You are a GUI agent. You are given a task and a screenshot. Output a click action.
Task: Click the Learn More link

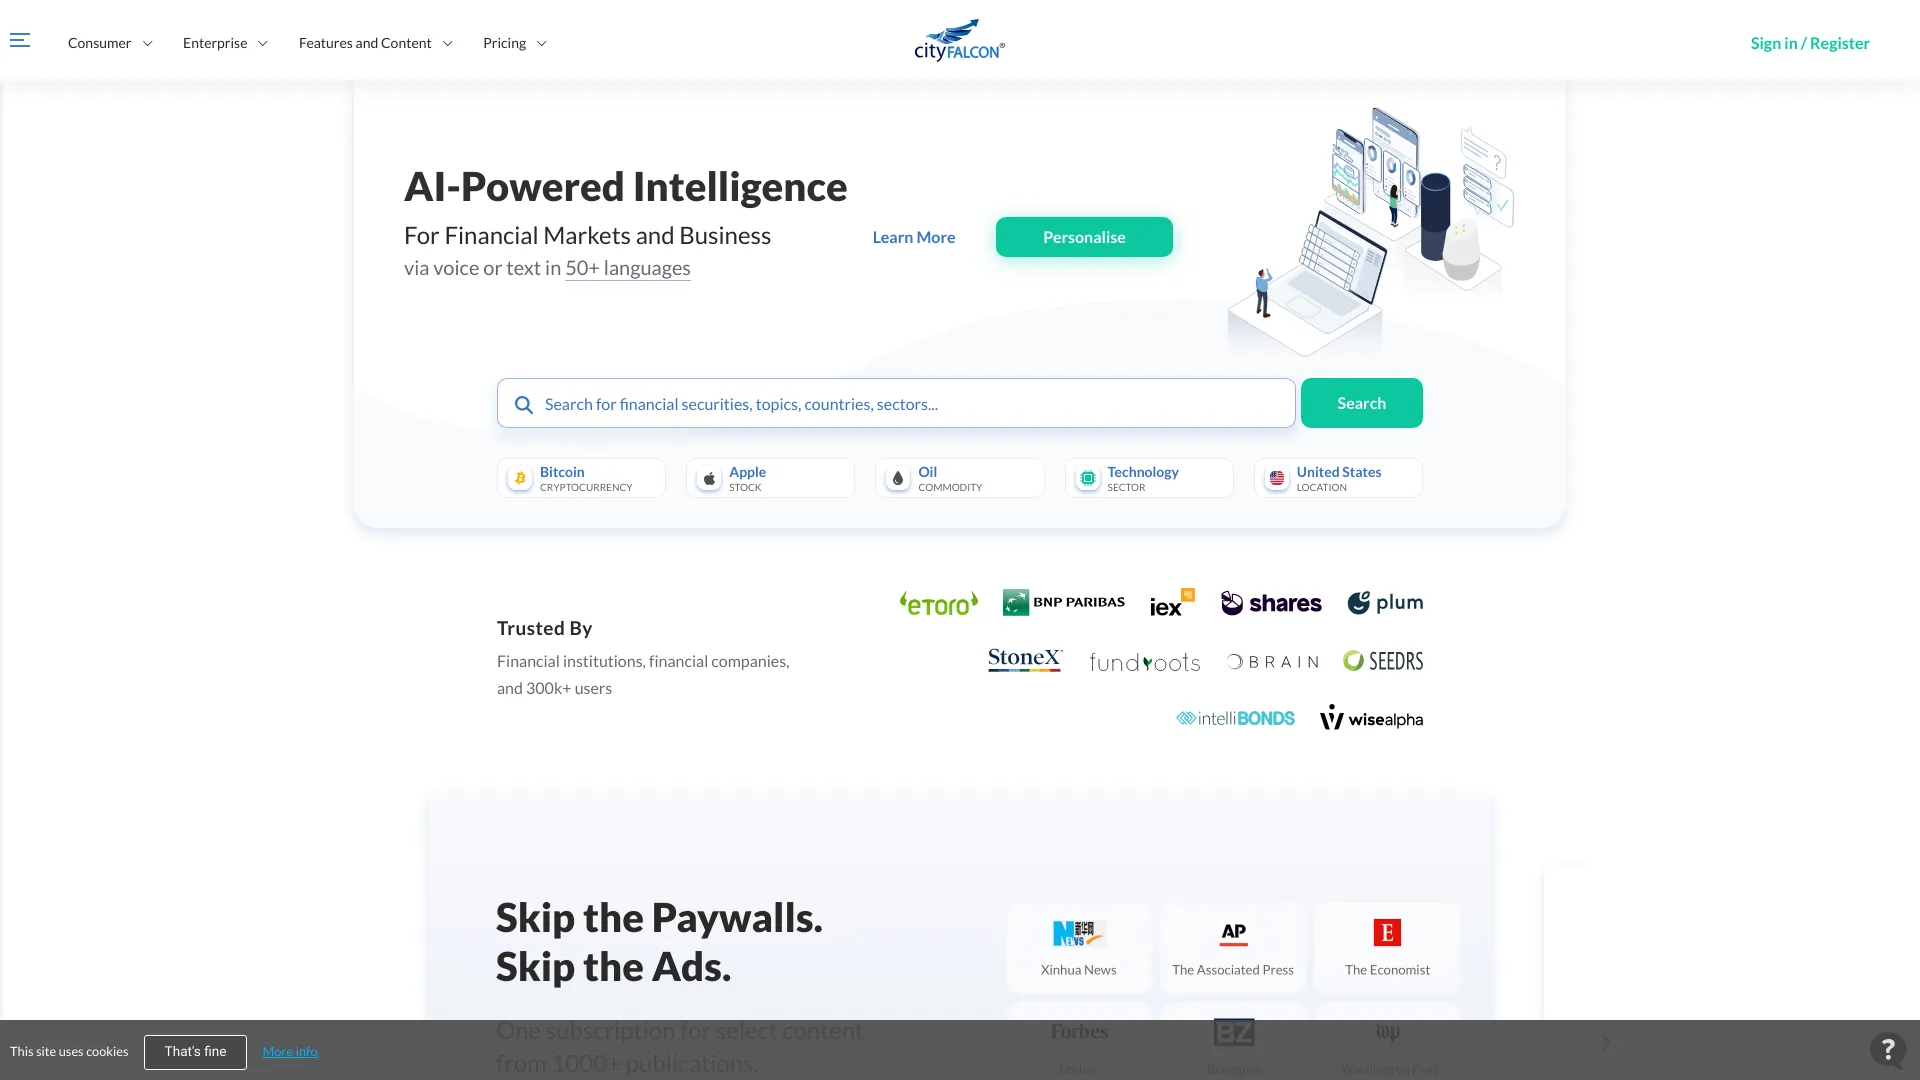click(914, 236)
